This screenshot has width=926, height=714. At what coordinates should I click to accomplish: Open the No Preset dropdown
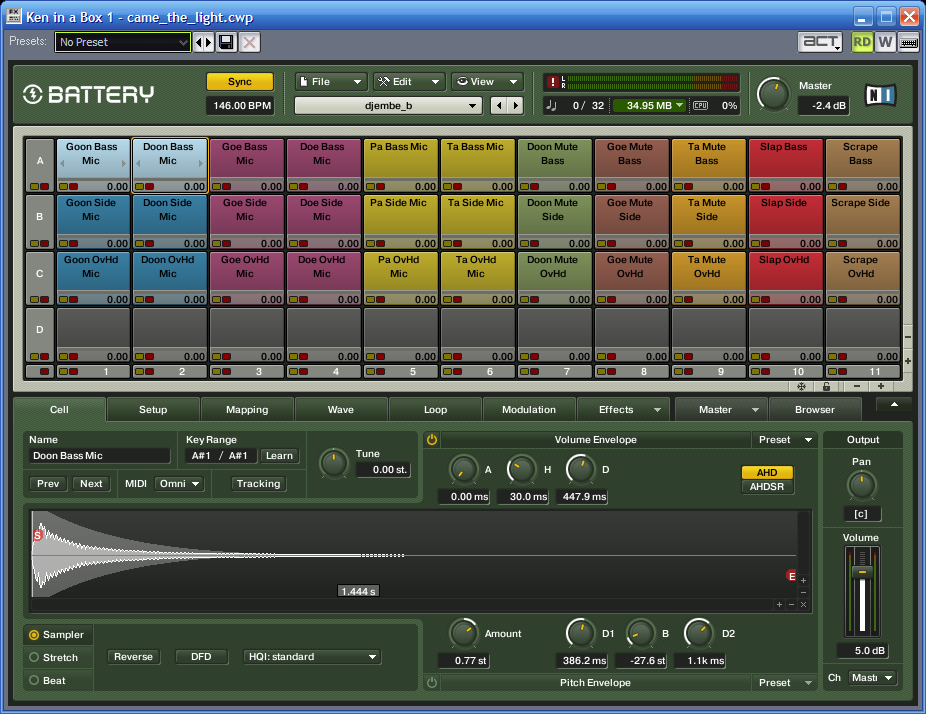click(123, 42)
